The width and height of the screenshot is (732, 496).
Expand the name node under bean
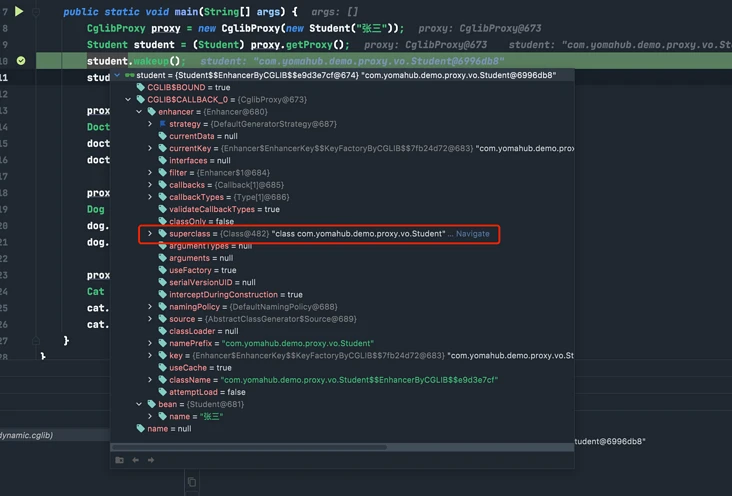click(x=150, y=416)
